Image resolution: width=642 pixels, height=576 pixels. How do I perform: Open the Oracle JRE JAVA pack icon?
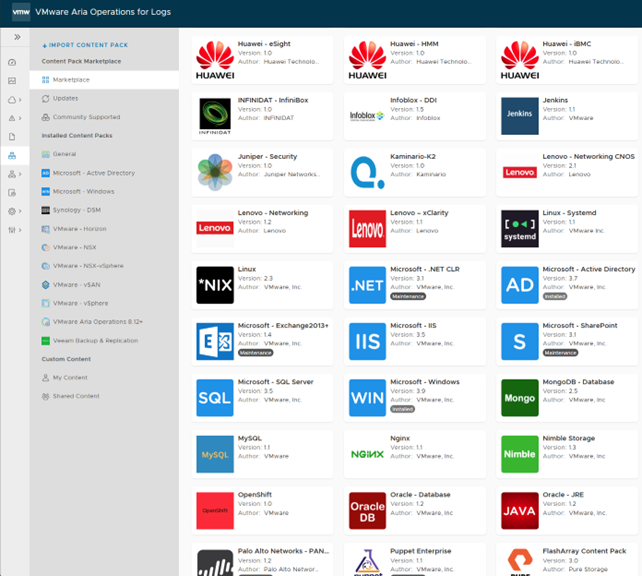(x=520, y=510)
